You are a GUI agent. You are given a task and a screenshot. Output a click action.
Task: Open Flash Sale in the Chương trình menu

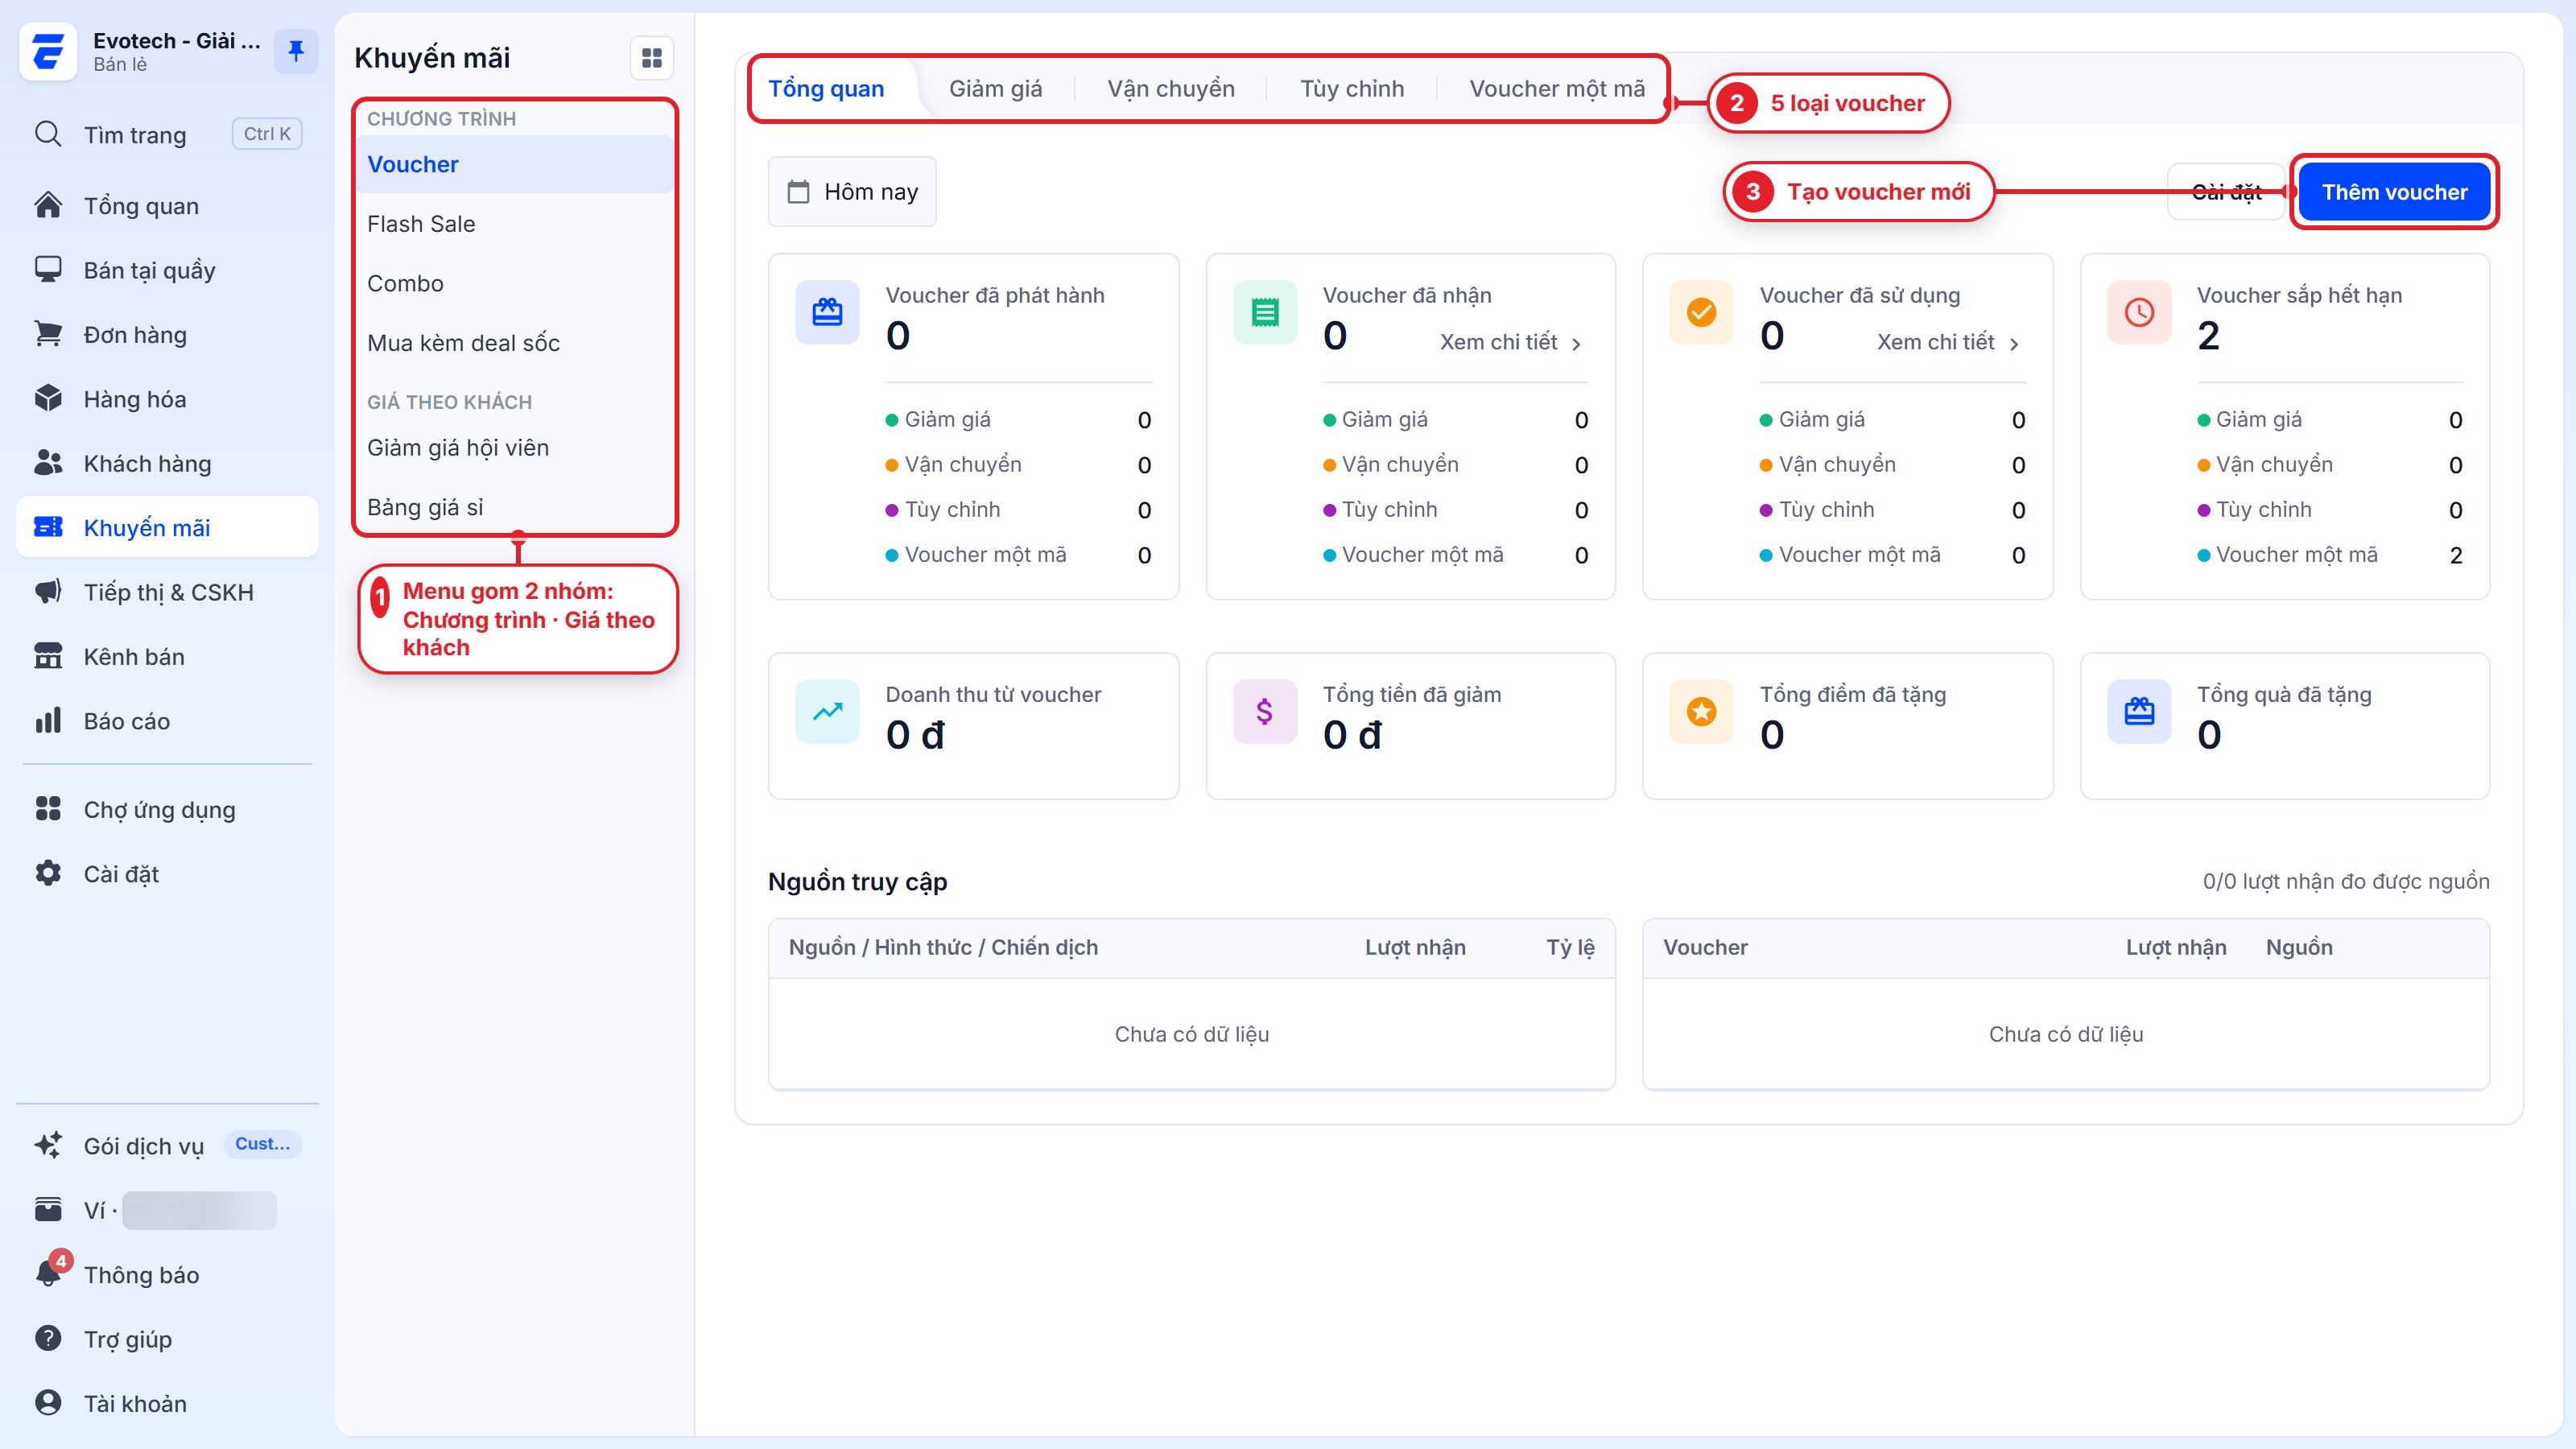[x=516, y=224]
